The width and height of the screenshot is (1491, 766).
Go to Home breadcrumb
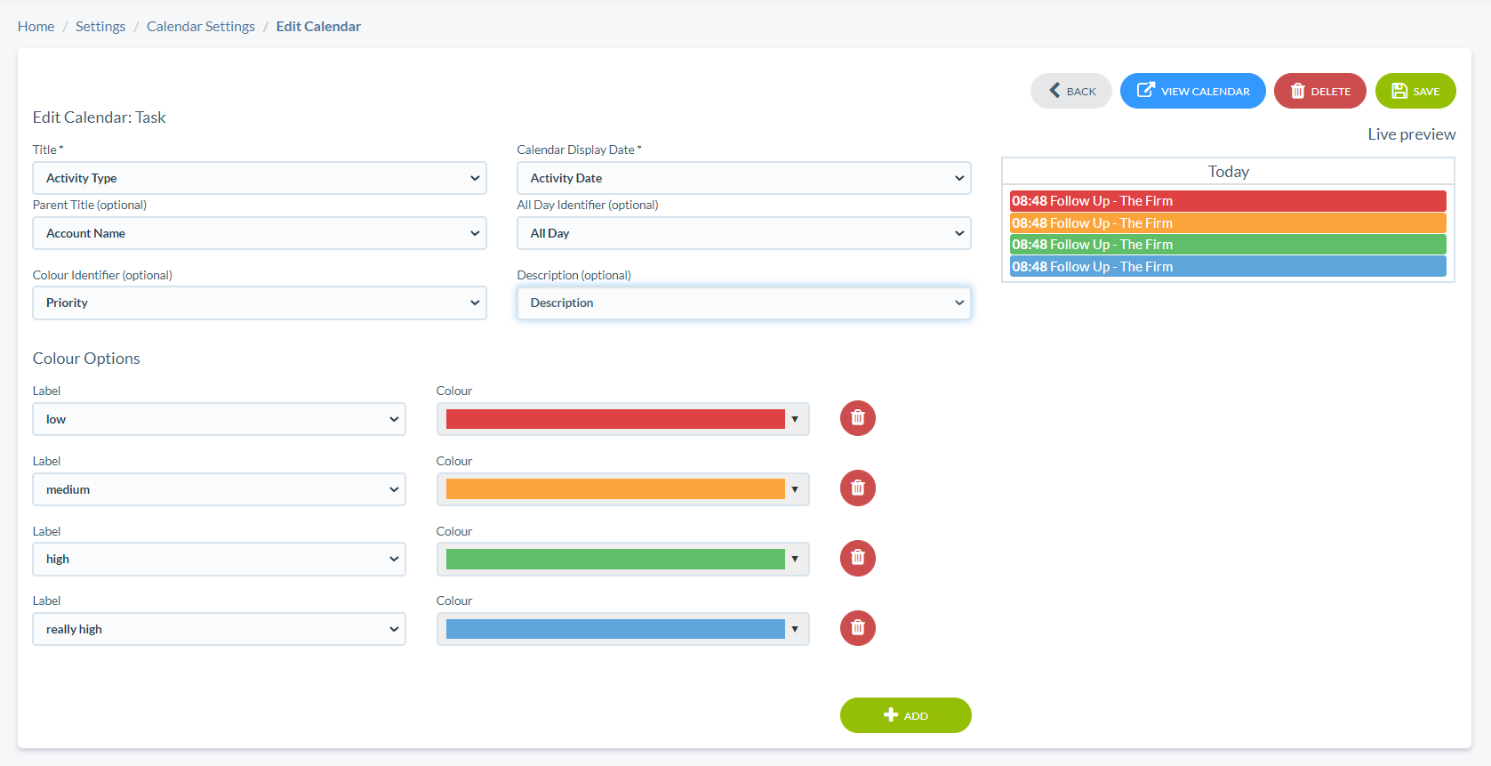click(36, 26)
